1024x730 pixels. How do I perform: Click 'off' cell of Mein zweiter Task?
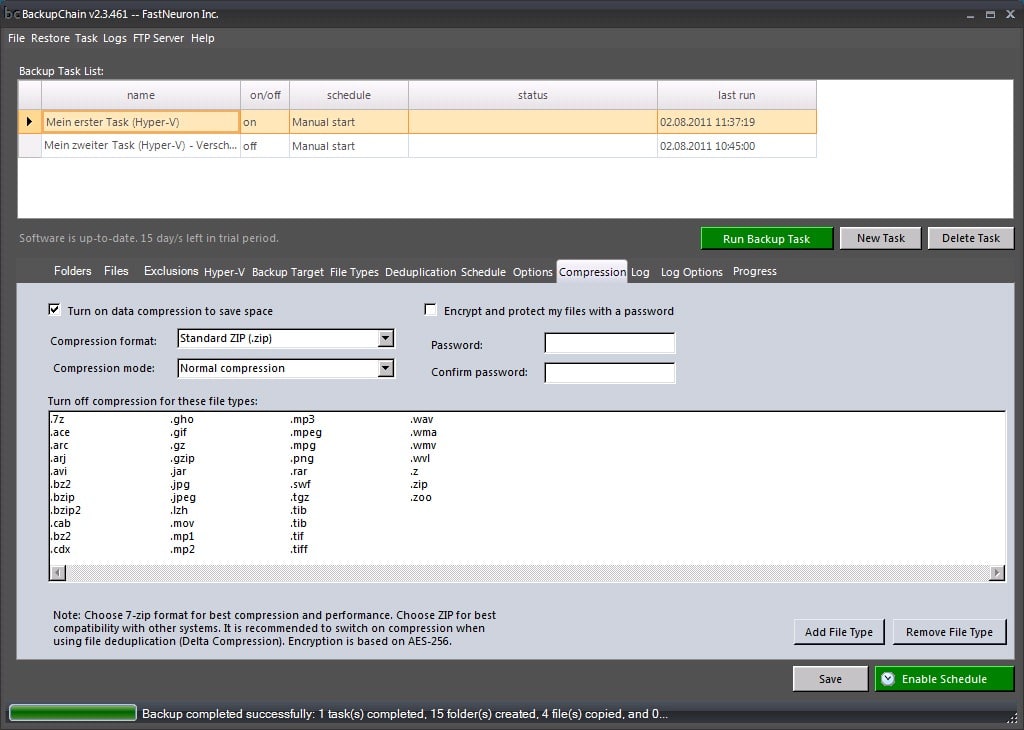point(265,146)
